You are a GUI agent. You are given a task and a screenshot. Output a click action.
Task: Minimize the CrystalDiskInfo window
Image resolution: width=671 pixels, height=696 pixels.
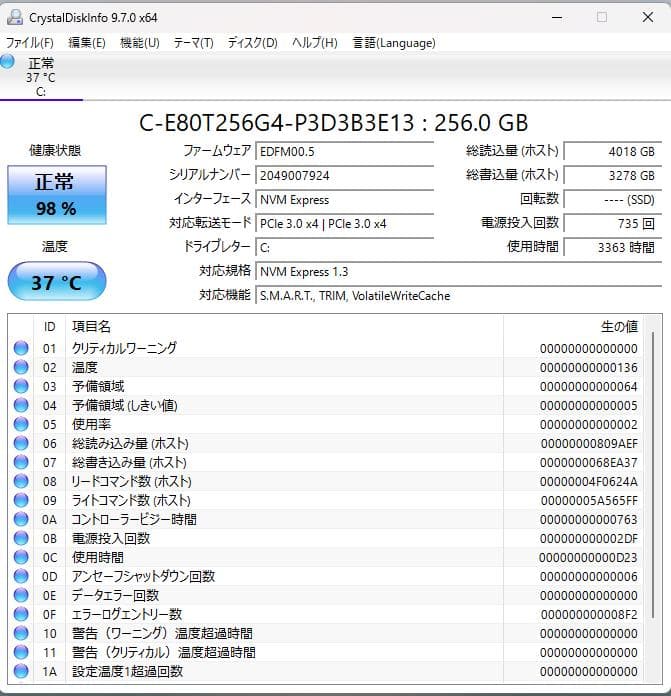pos(557,17)
